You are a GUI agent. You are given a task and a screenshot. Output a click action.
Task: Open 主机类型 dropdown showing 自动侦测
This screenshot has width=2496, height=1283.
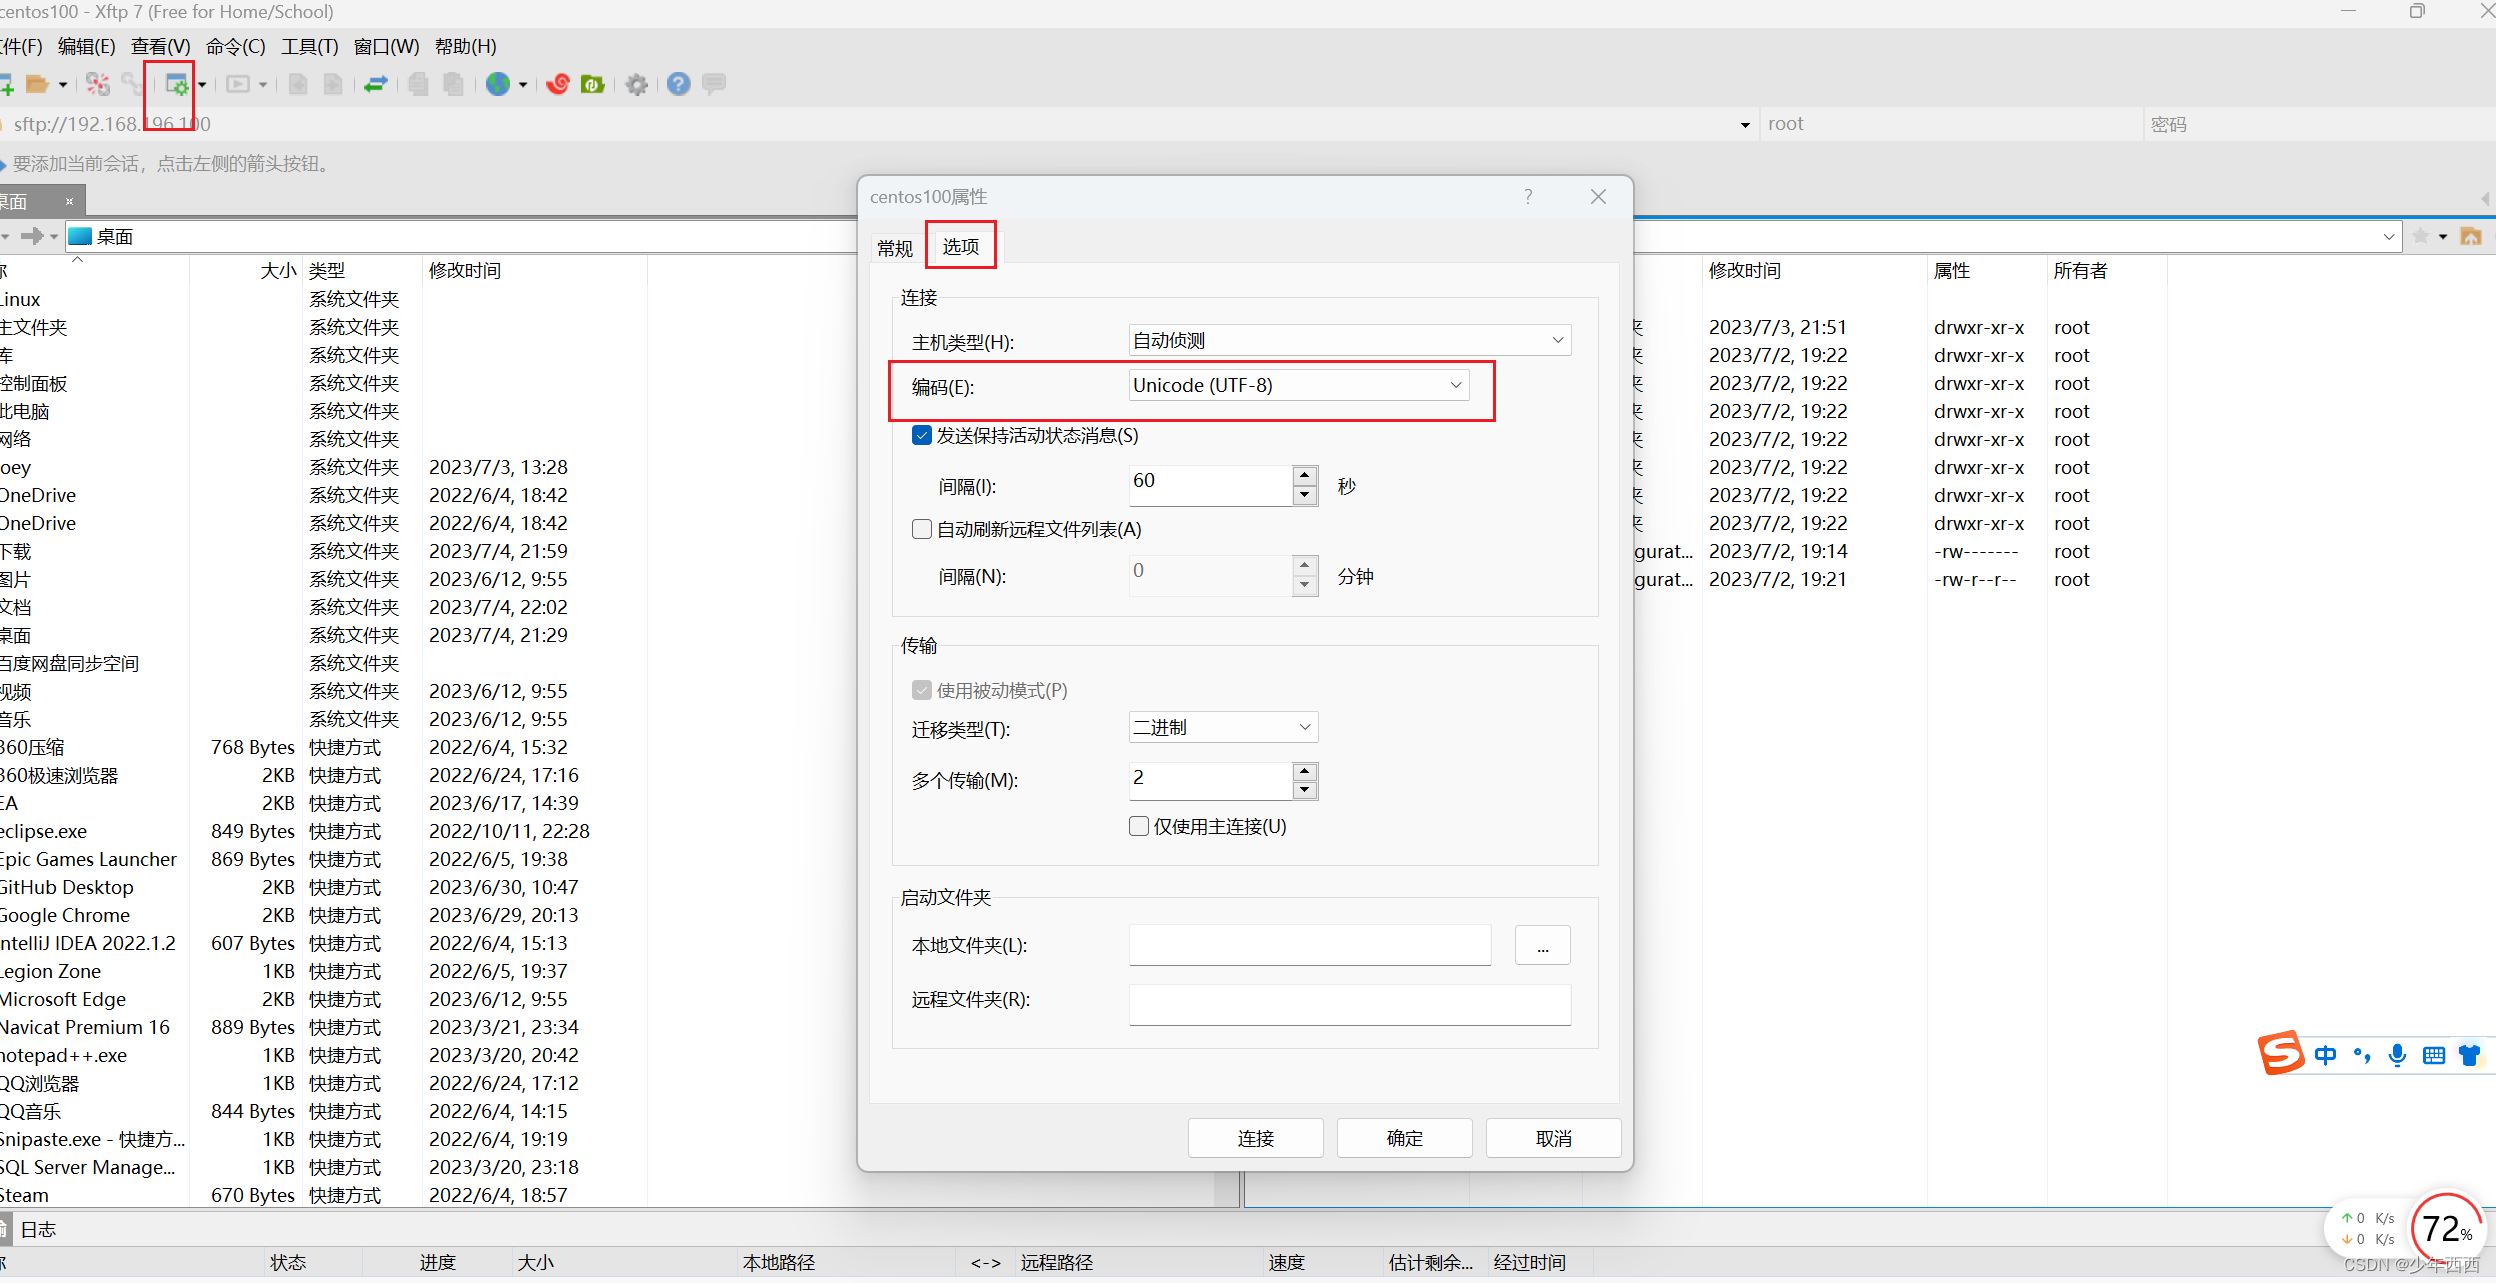(x=1350, y=340)
